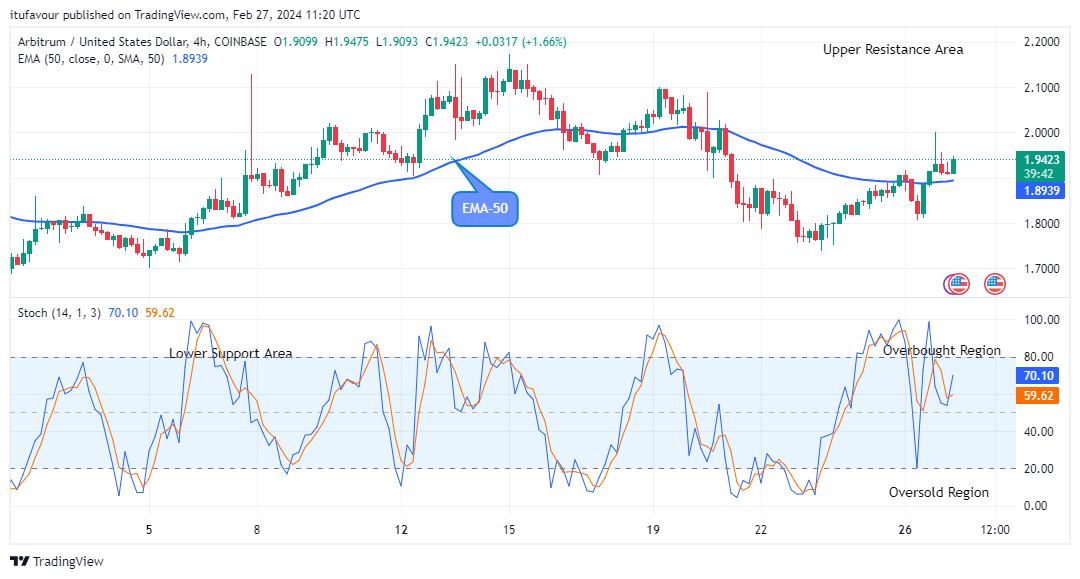Screen dimensions: 1080x579
Task: Click the EMA (50, close, 0, SMA, 50) legend
Action: click(91, 59)
